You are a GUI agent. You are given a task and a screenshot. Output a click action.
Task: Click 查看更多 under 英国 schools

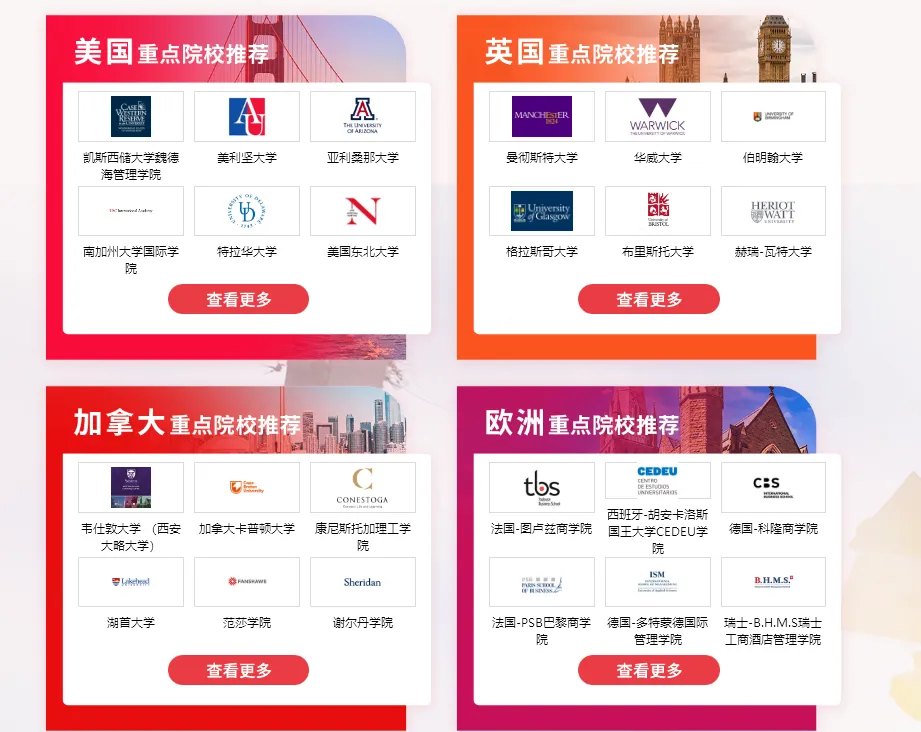point(648,299)
